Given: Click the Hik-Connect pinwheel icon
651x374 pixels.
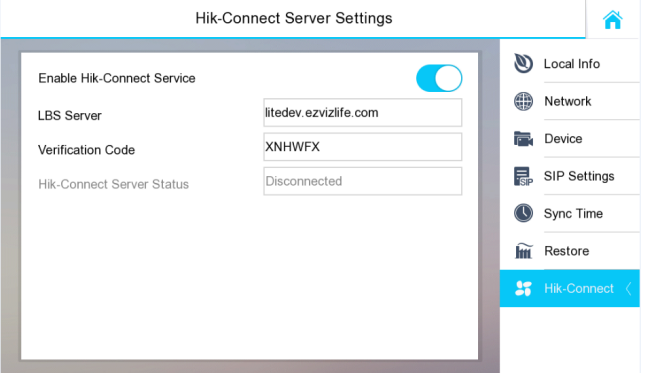Looking at the screenshot, I should [x=523, y=288].
